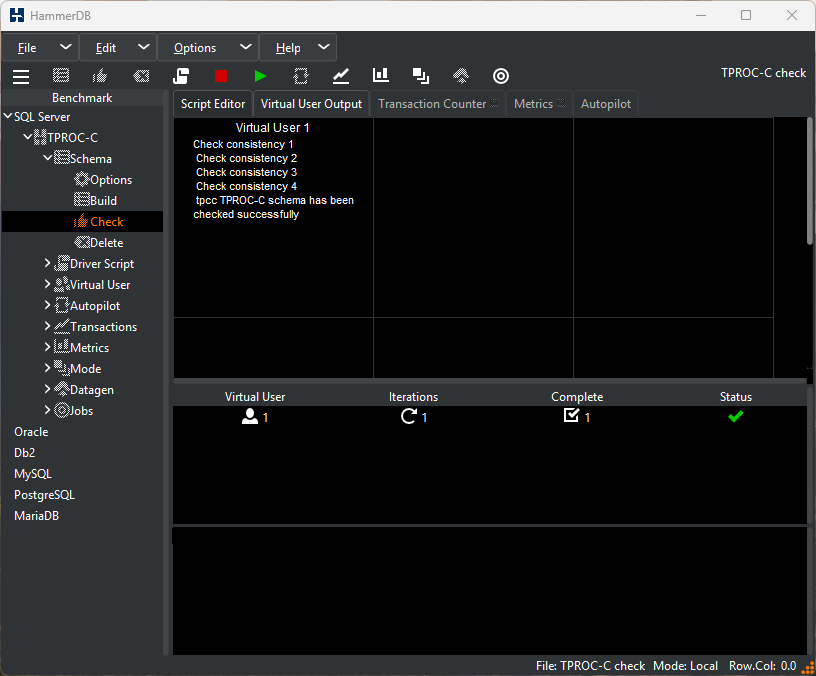
Task: Expand the Datagen tree node
Action: pos(47,389)
